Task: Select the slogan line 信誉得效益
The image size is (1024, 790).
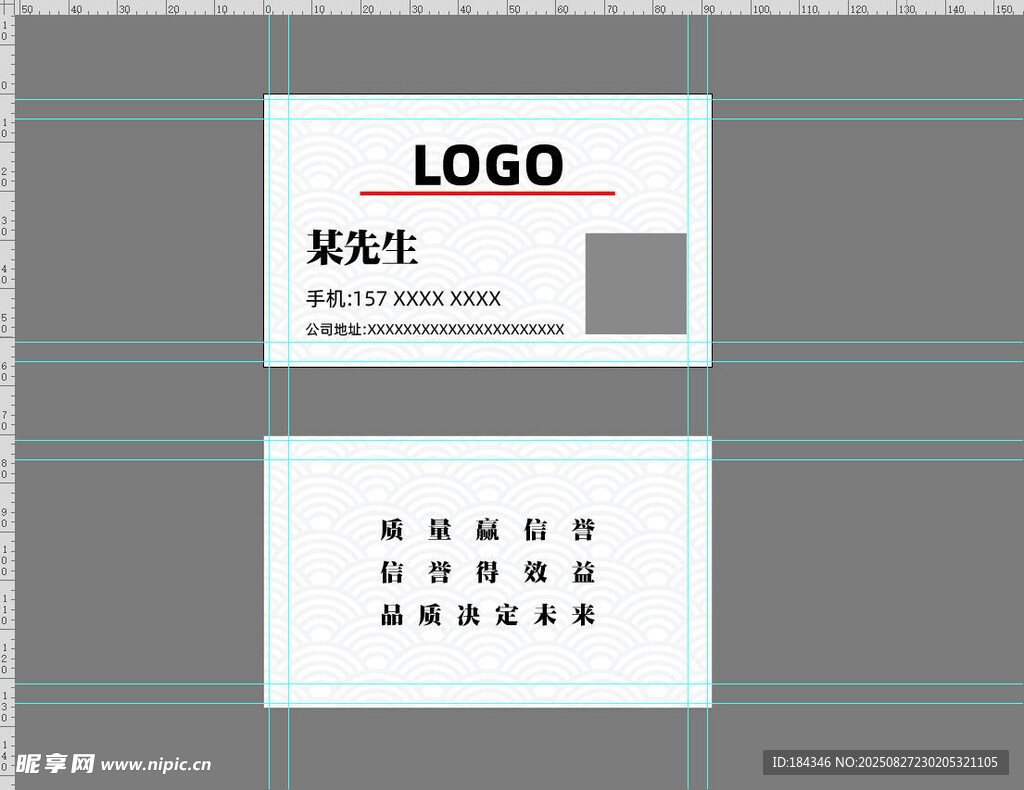Action: click(x=487, y=572)
